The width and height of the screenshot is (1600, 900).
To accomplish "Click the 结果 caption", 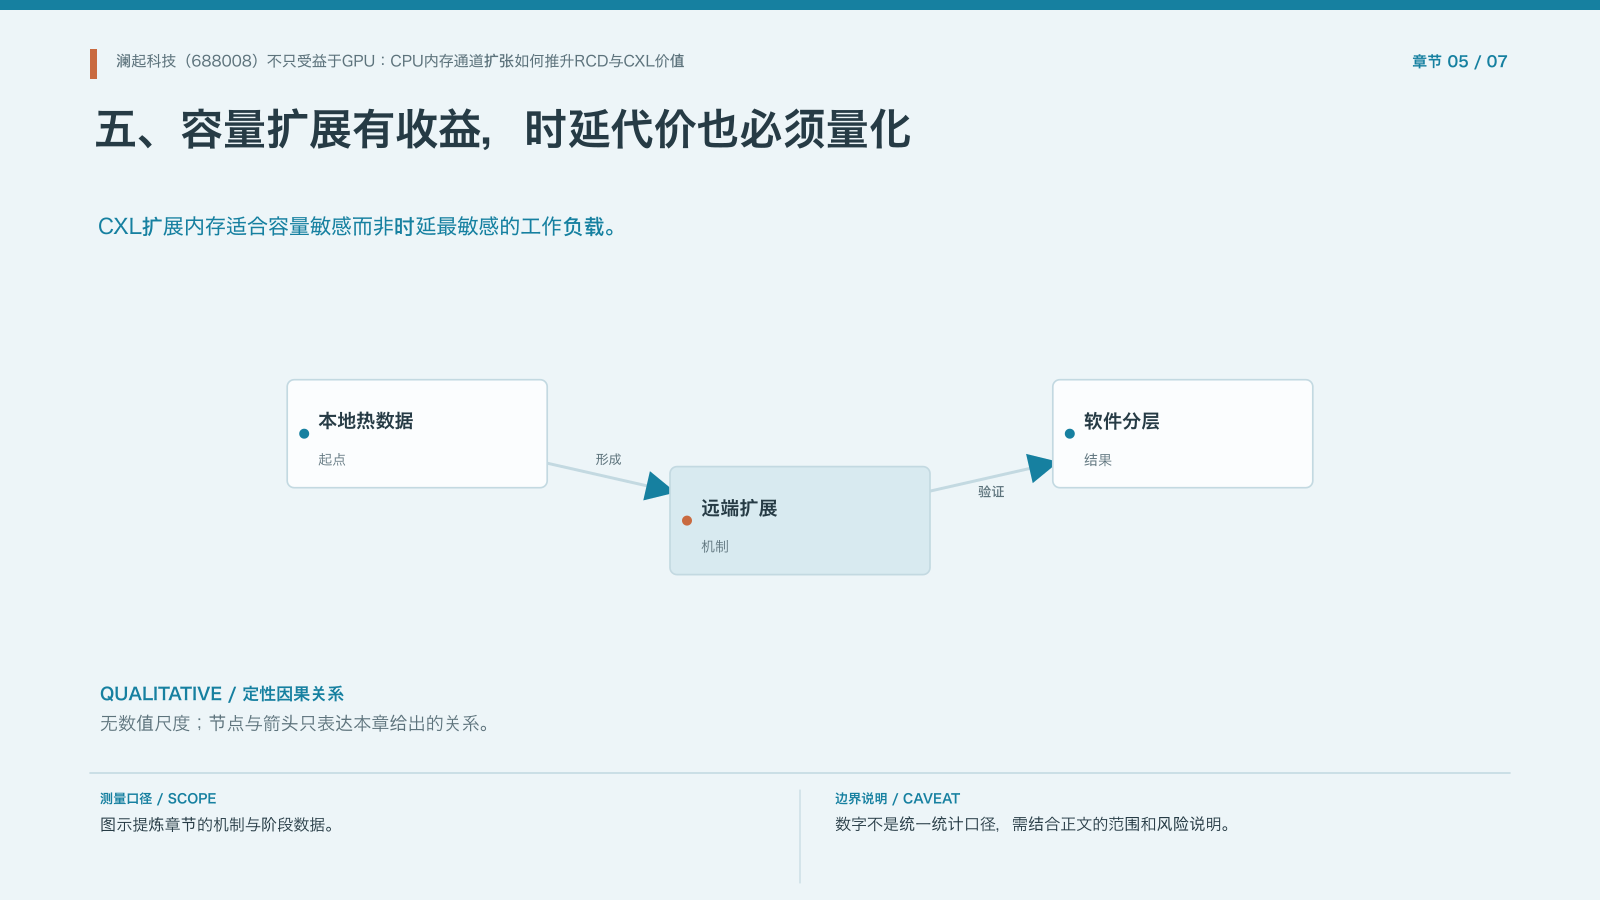I will point(1098,460).
